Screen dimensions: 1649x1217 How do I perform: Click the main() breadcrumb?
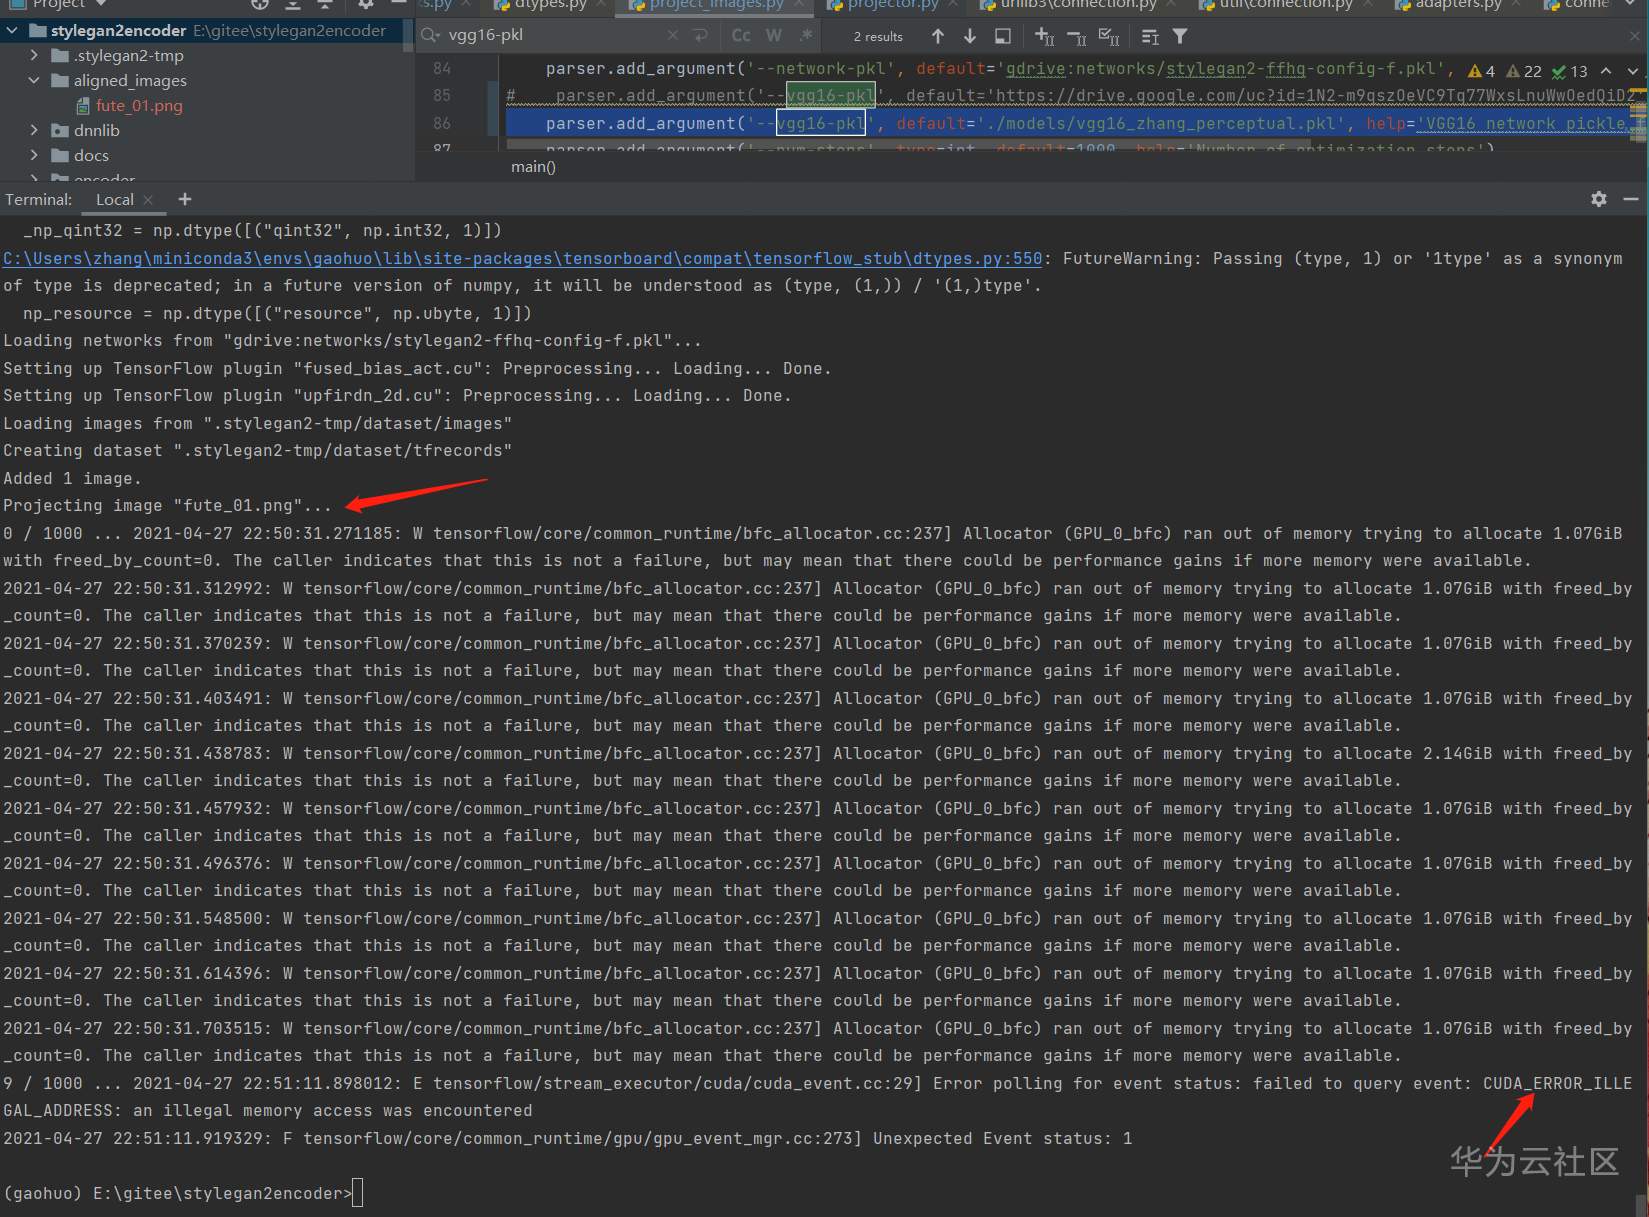pos(533,166)
